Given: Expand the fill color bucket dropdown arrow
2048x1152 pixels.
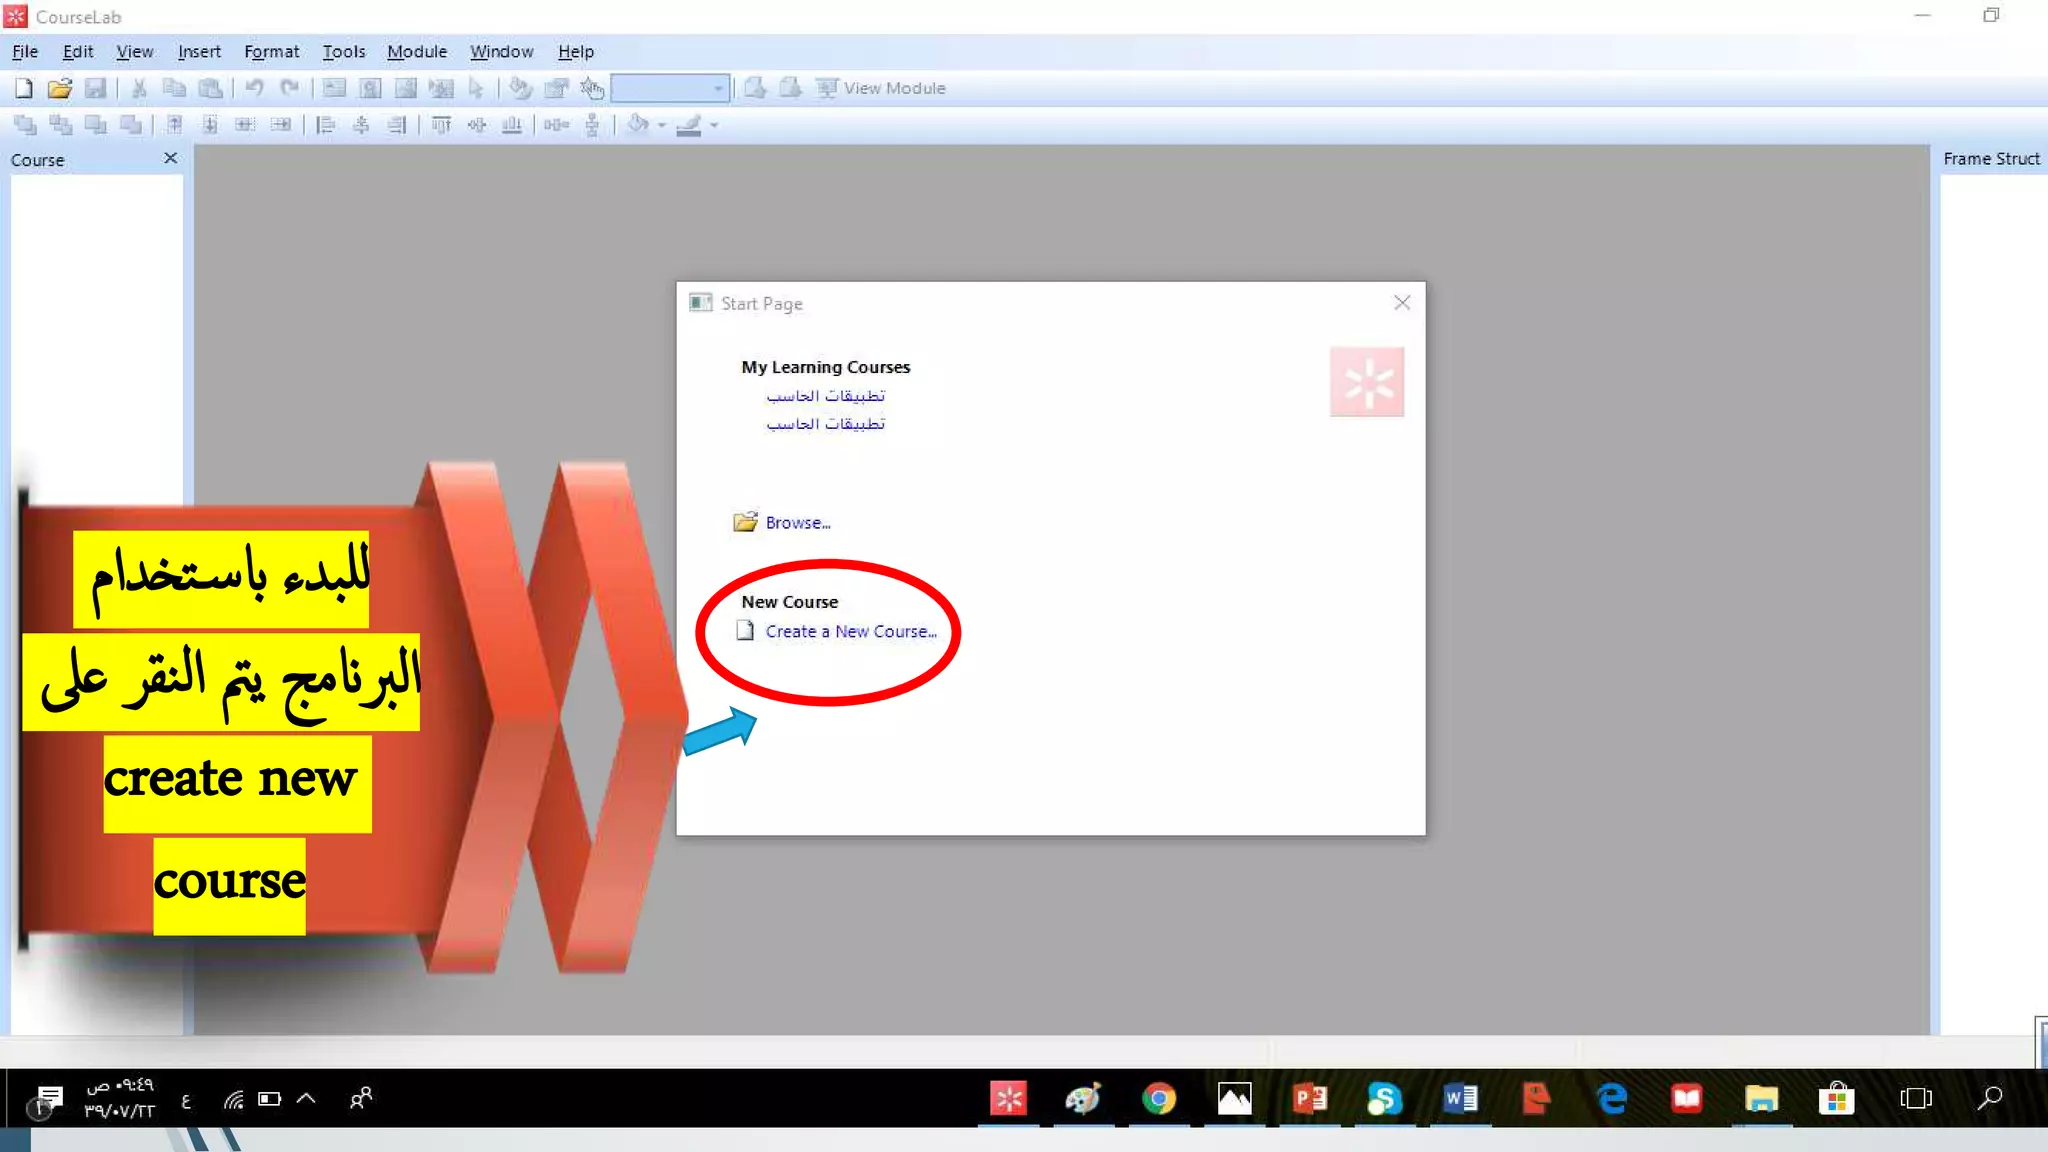Looking at the screenshot, I should coord(662,125).
